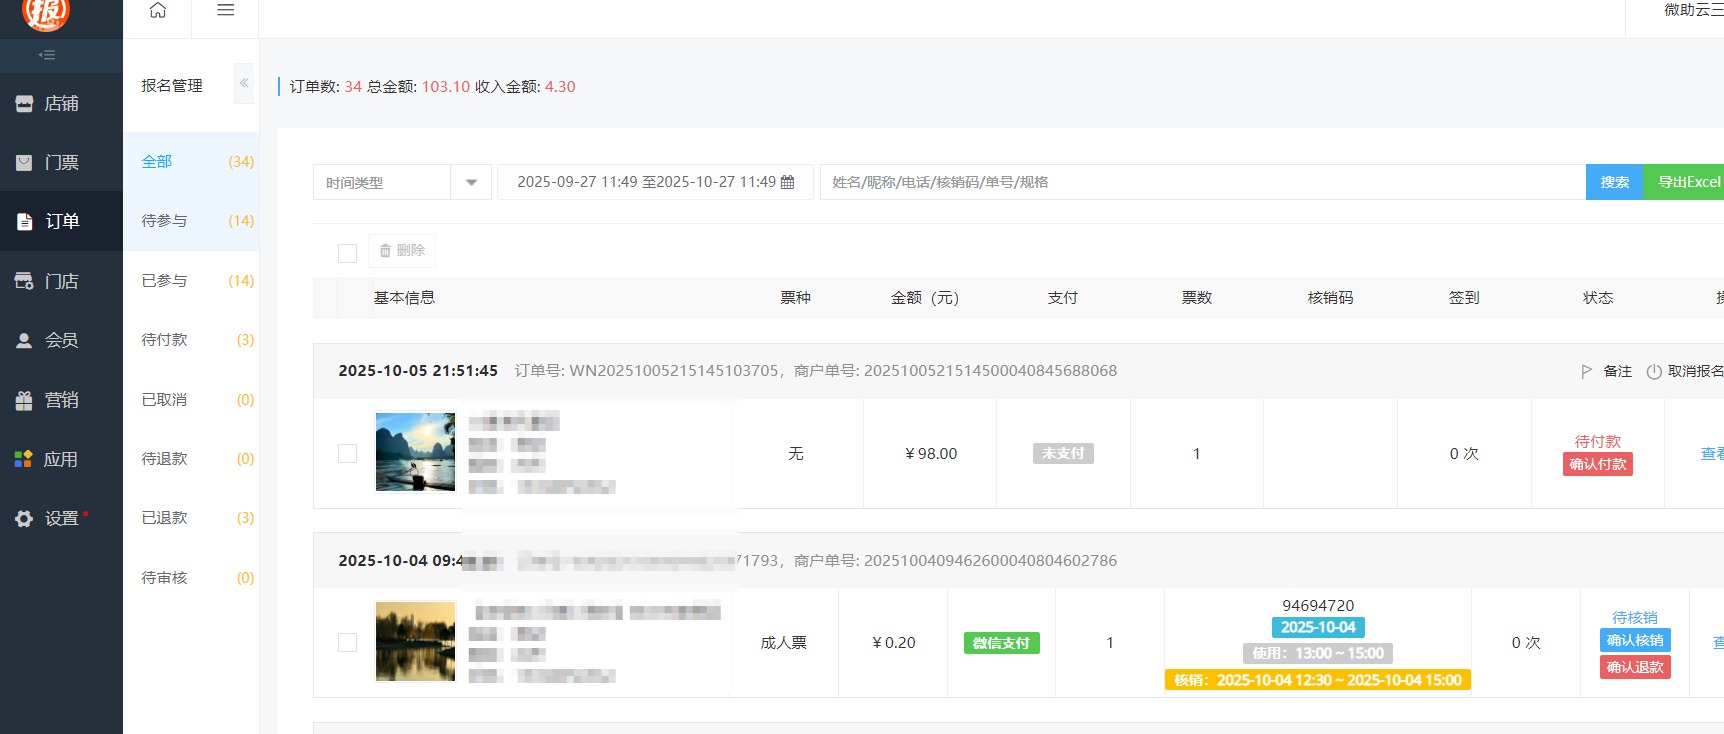Switch to the 待付款 filter tab

click(x=165, y=340)
